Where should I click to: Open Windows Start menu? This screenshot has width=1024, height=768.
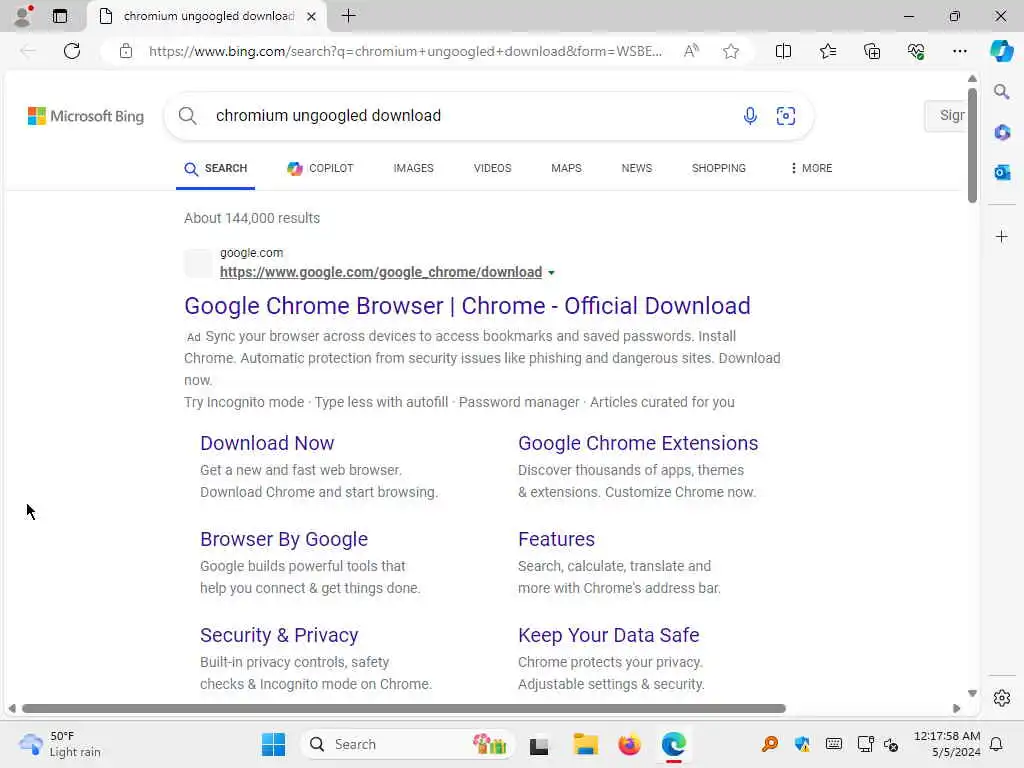(x=273, y=744)
